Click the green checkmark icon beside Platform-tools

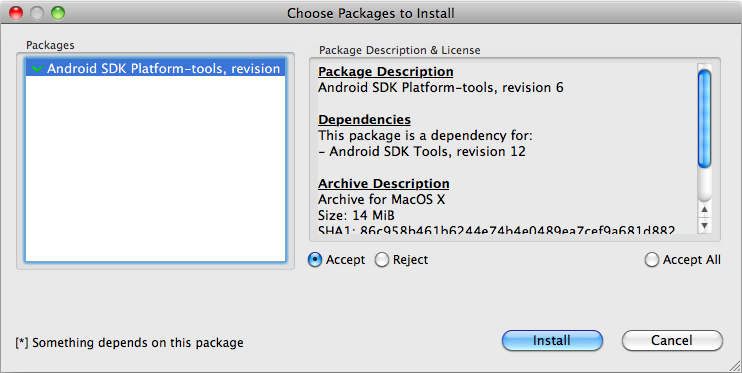click(37, 69)
